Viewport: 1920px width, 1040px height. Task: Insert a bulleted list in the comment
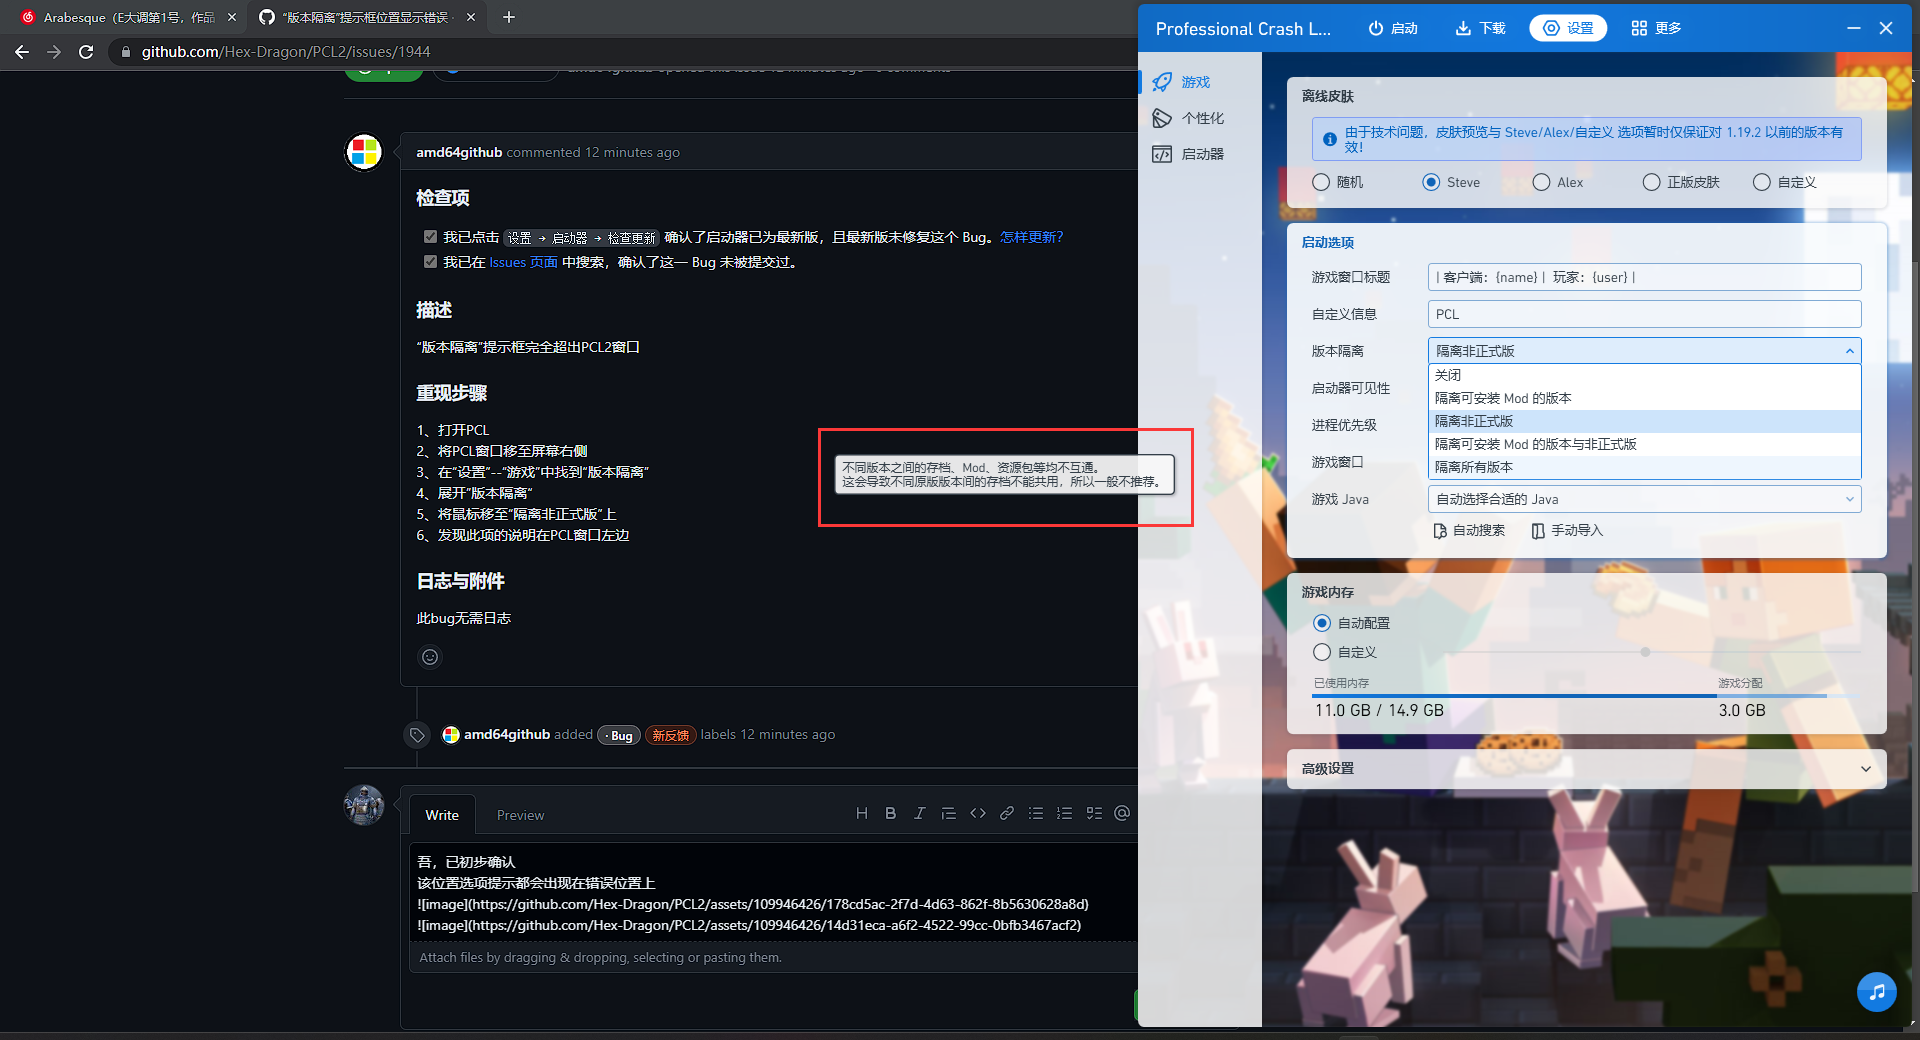[x=1035, y=813]
